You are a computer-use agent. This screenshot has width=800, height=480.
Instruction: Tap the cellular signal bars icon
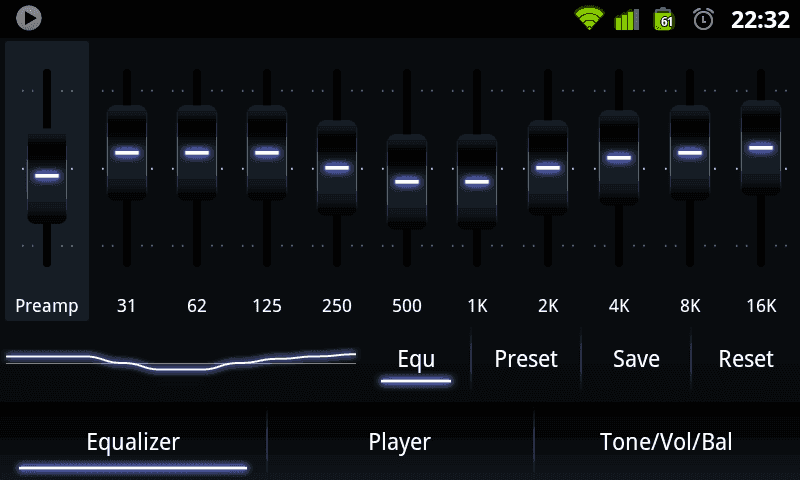627,19
